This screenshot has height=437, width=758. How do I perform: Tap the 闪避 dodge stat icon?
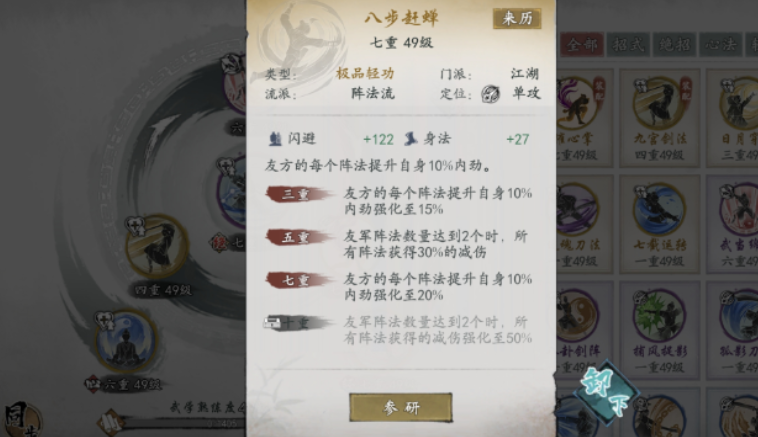275,139
